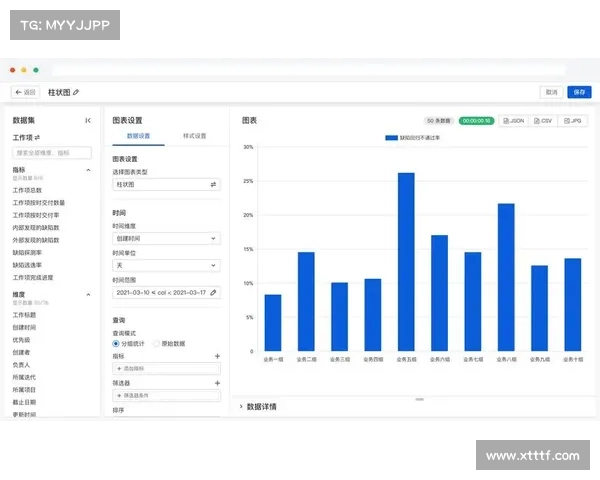Open the 时间单位 dropdown showing 天
Screen dimensions: 600x480
[x=165, y=266]
